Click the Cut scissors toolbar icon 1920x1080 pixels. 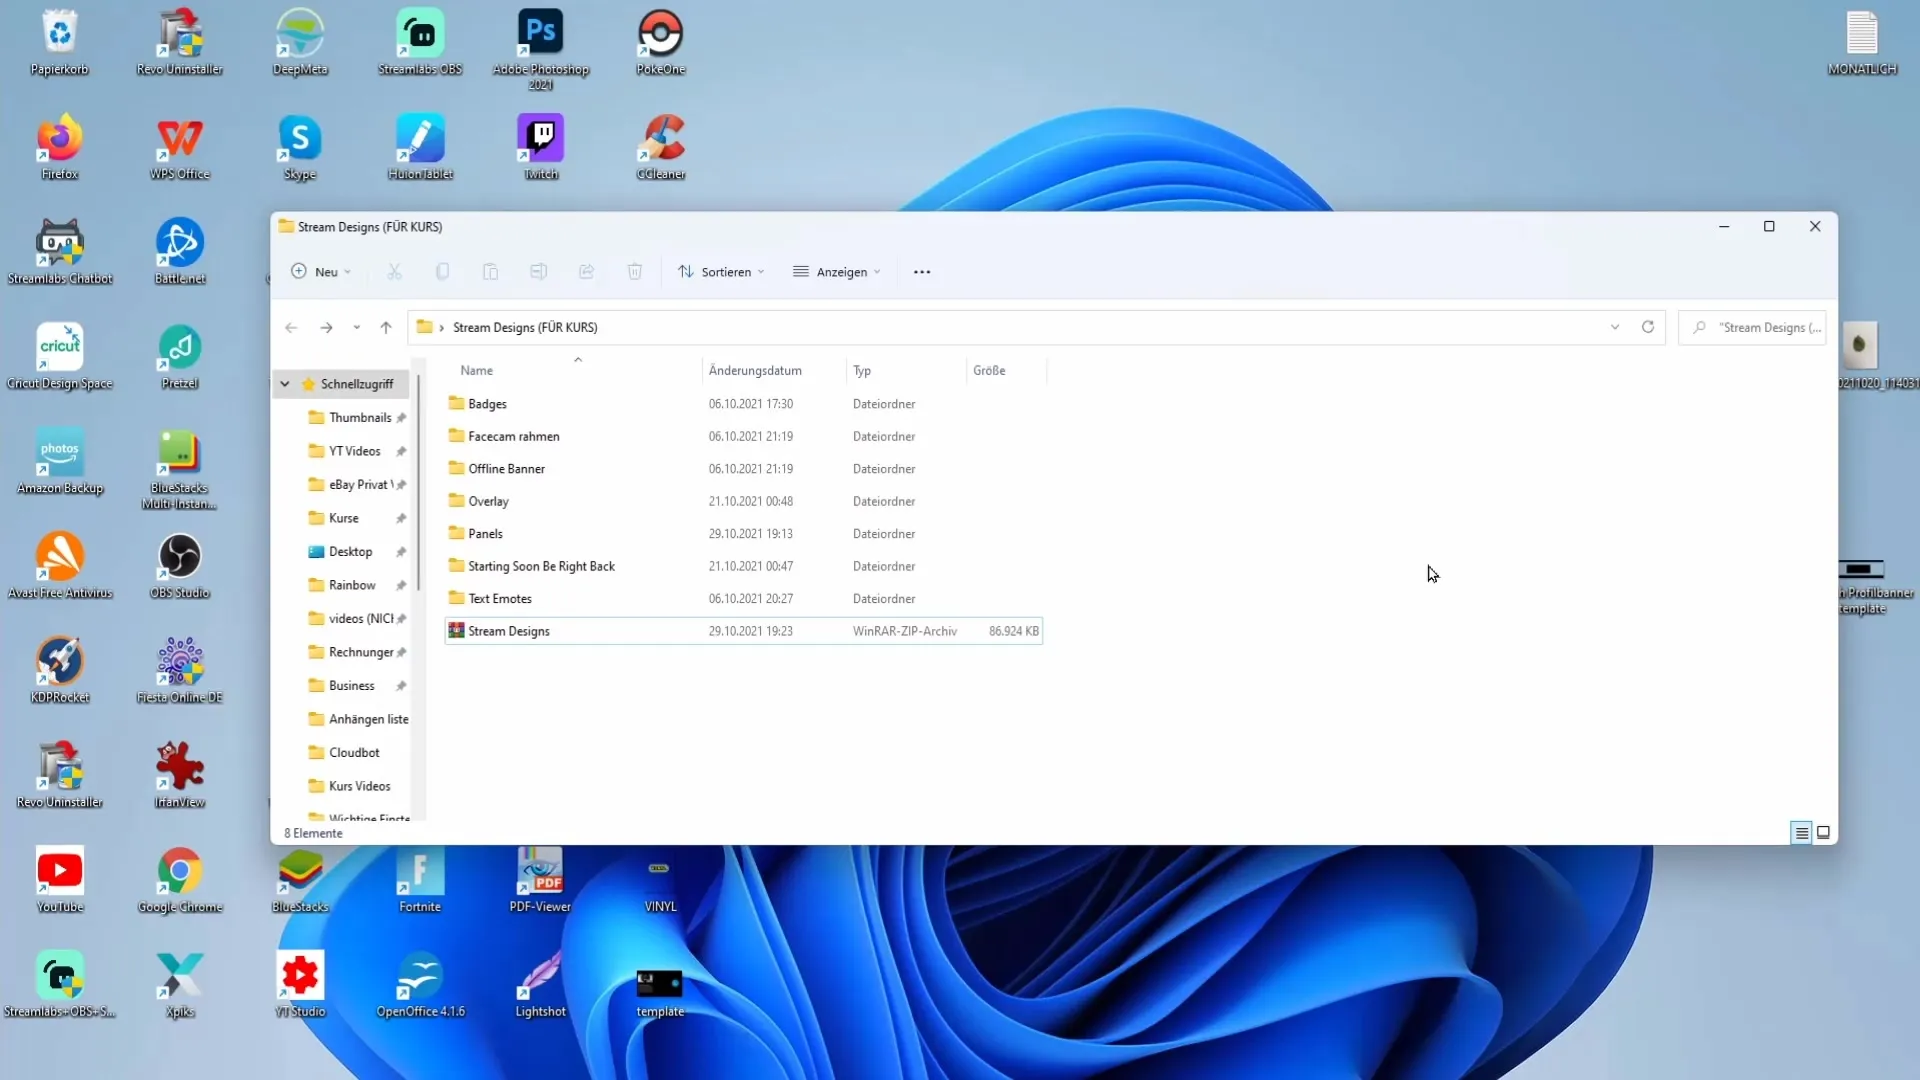coord(394,272)
